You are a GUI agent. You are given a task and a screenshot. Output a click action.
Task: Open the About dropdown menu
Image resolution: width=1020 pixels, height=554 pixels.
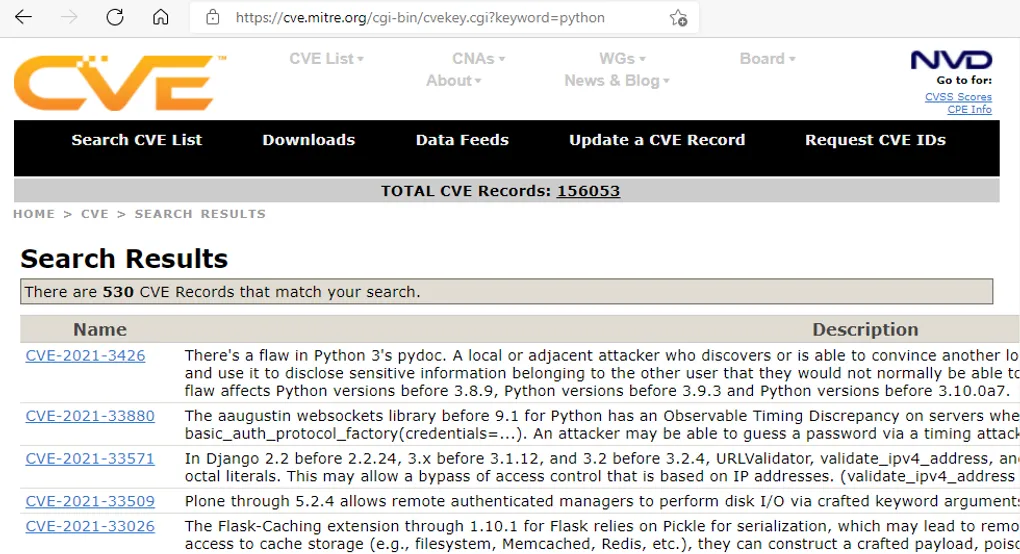[x=453, y=81]
